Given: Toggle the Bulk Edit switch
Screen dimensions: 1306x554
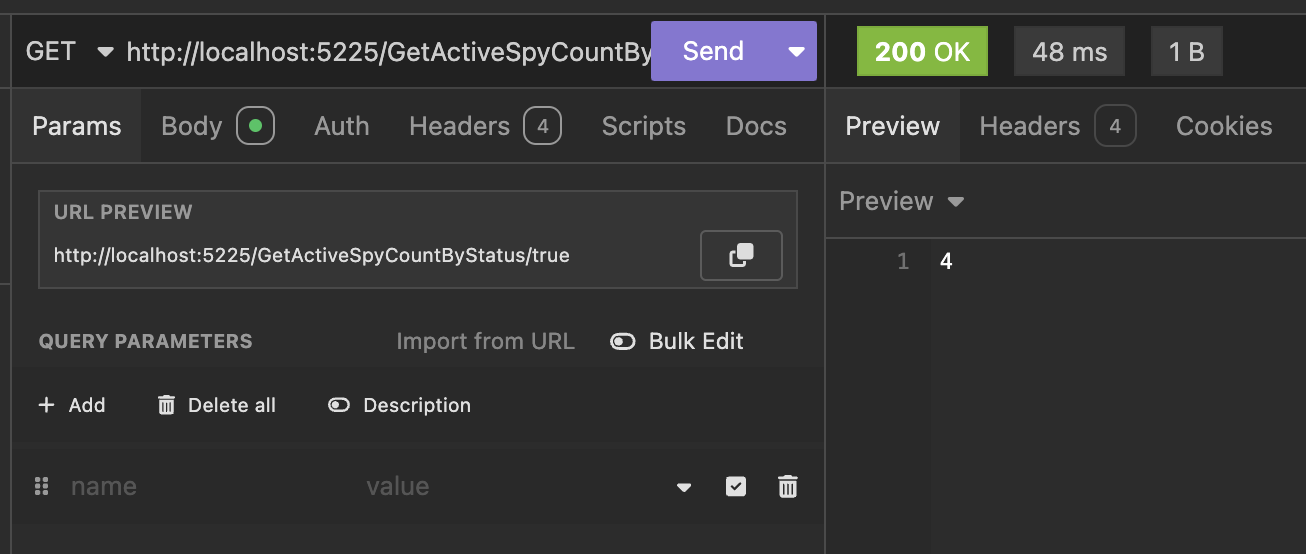Looking at the screenshot, I should pos(623,342).
